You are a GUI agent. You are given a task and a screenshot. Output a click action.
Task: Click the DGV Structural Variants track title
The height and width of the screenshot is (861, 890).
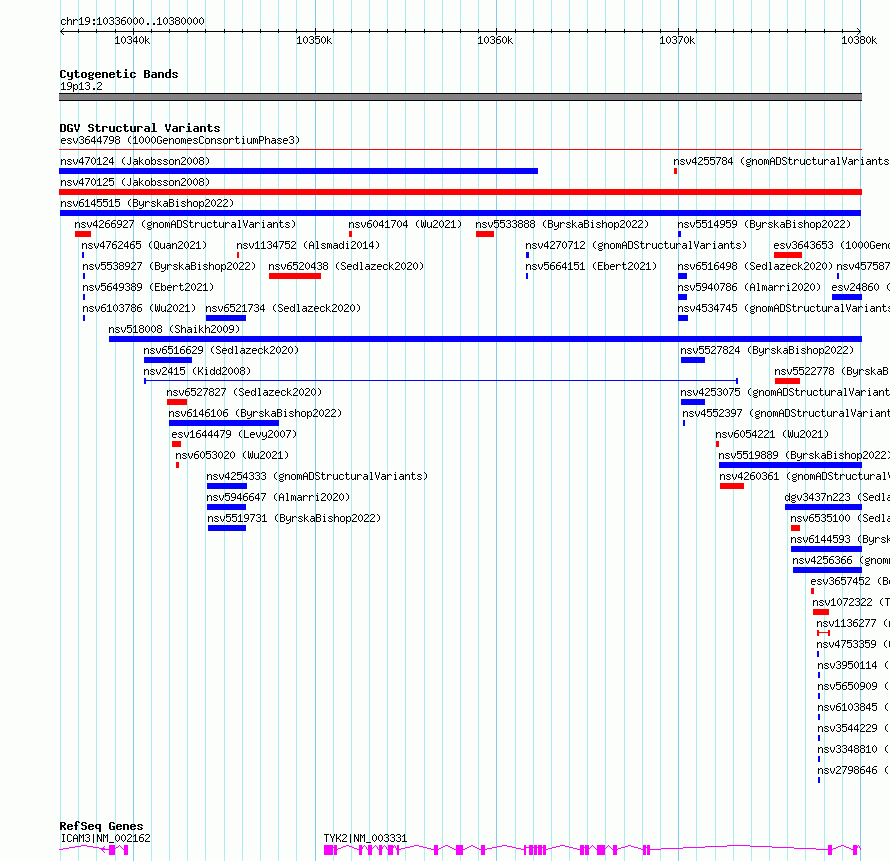(140, 128)
